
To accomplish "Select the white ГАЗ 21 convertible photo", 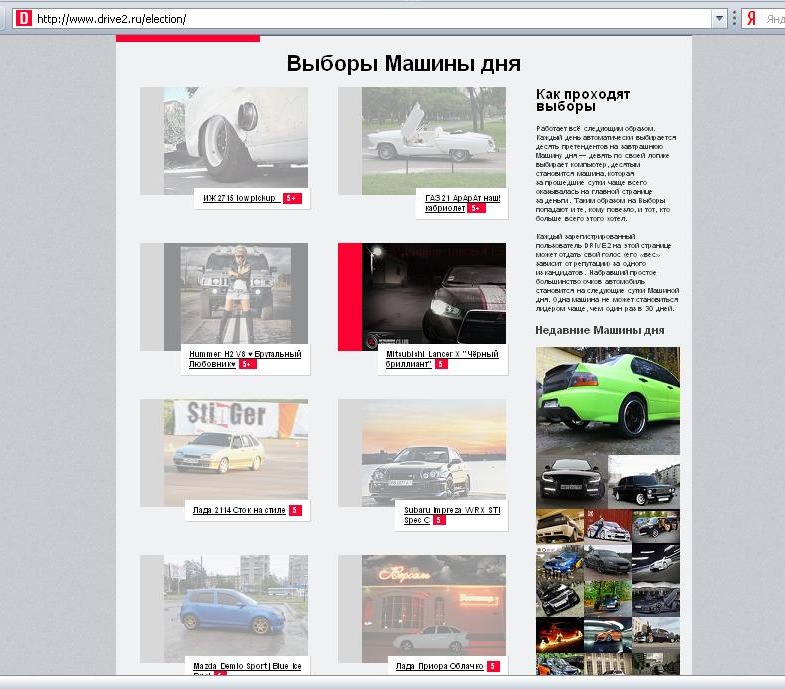I will tap(434, 141).
